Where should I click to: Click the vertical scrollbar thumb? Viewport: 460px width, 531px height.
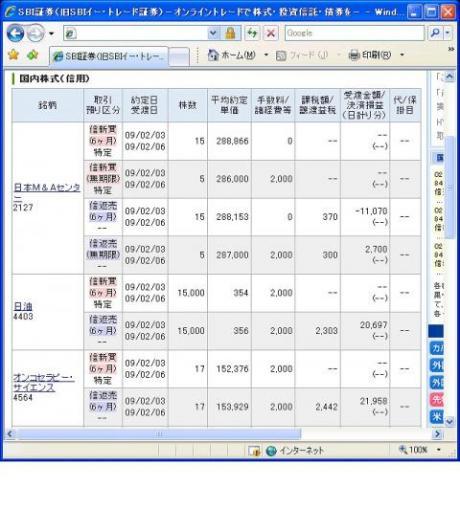(x=449, y=187)
